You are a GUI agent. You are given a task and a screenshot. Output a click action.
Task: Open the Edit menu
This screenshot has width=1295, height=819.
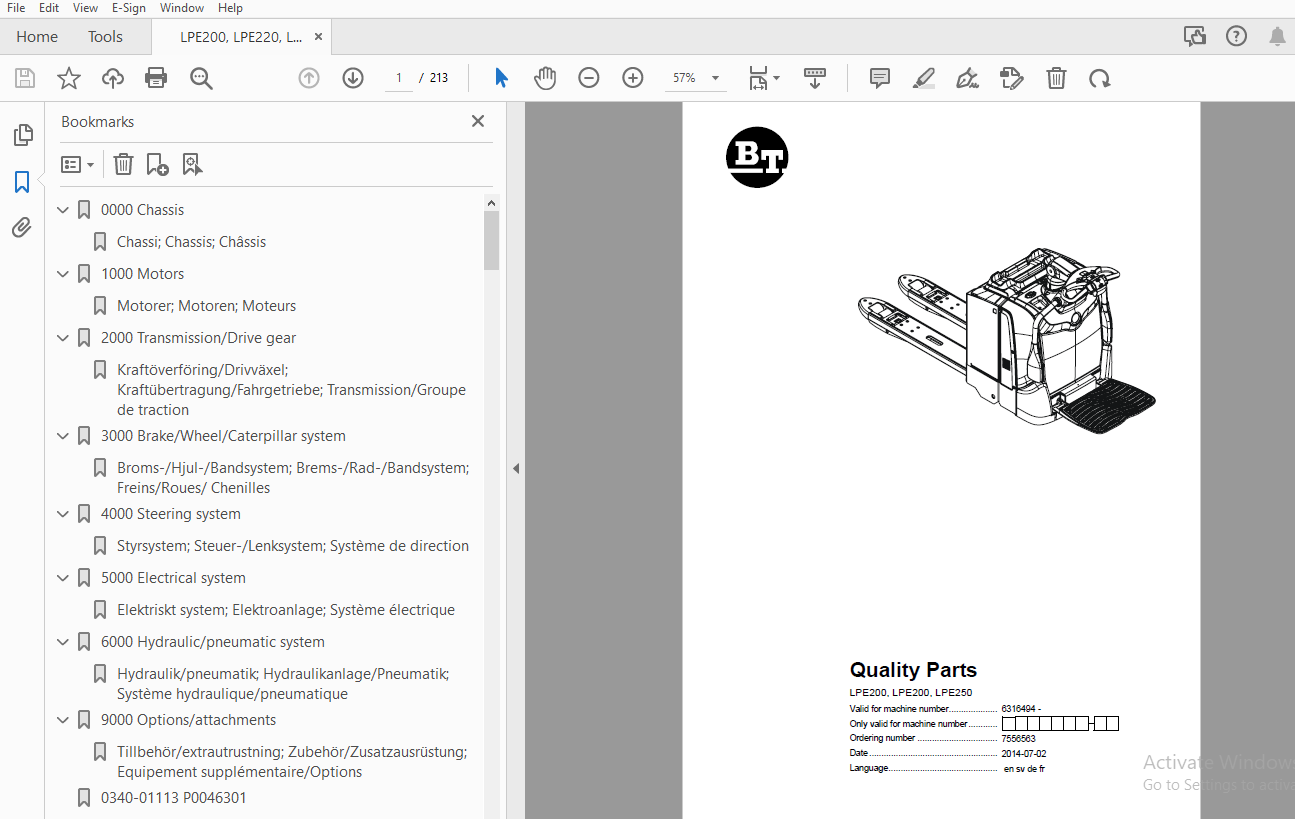point(49,8)
